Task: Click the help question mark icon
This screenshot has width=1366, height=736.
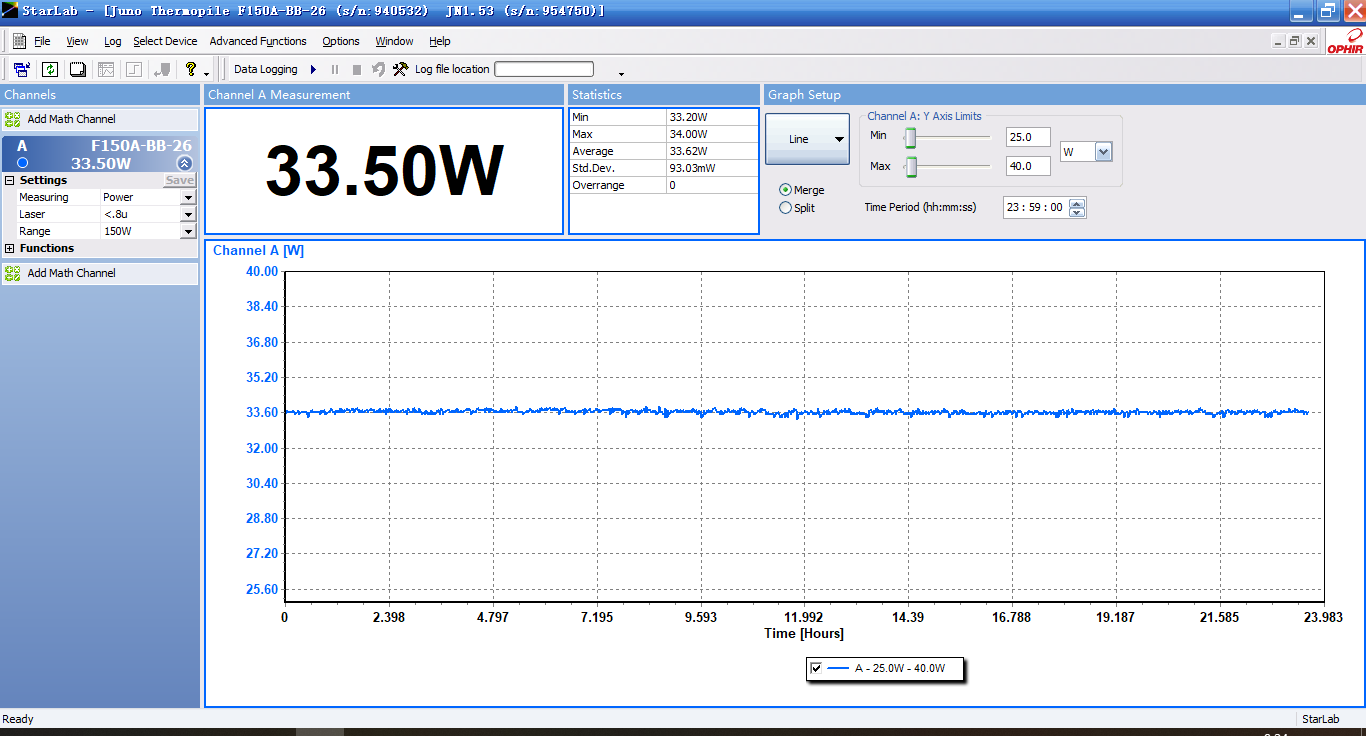Action: coord(190,69)
